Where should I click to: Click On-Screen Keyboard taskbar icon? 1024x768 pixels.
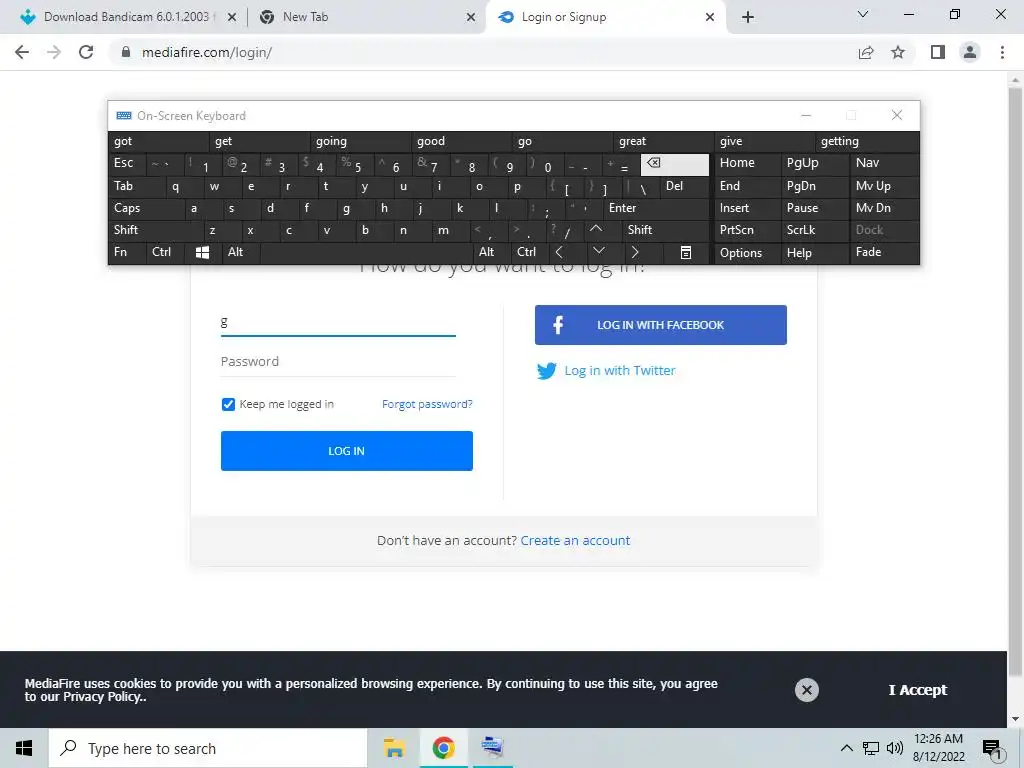click(492, 747)
